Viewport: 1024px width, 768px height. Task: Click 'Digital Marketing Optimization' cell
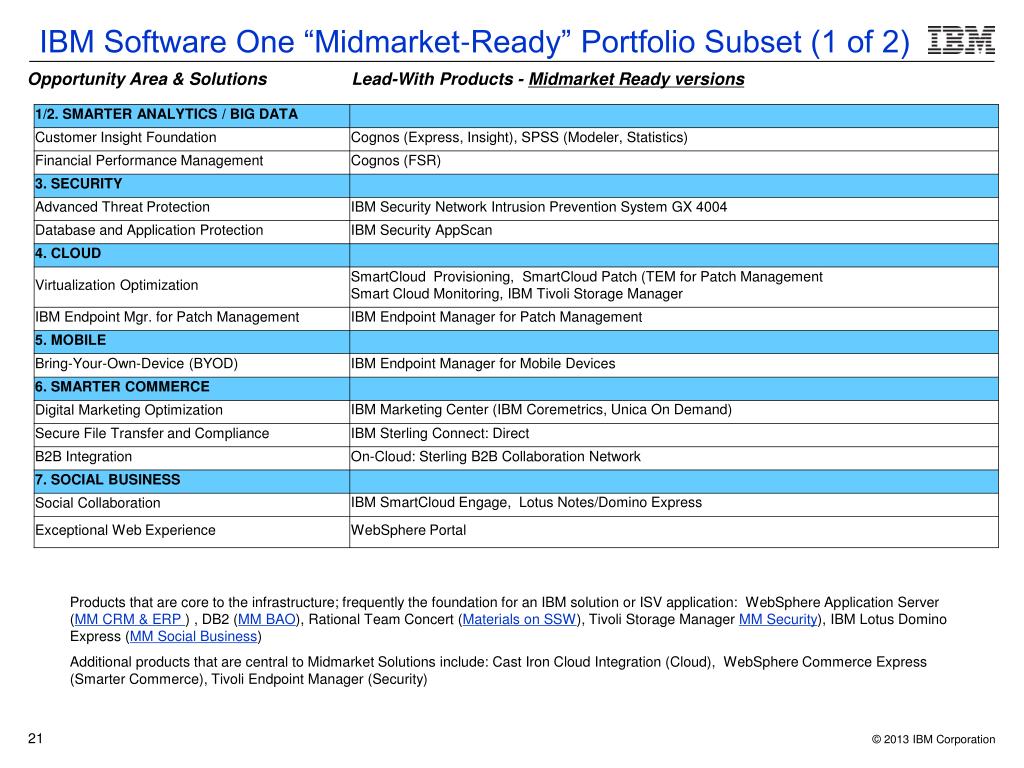point(191,411)
